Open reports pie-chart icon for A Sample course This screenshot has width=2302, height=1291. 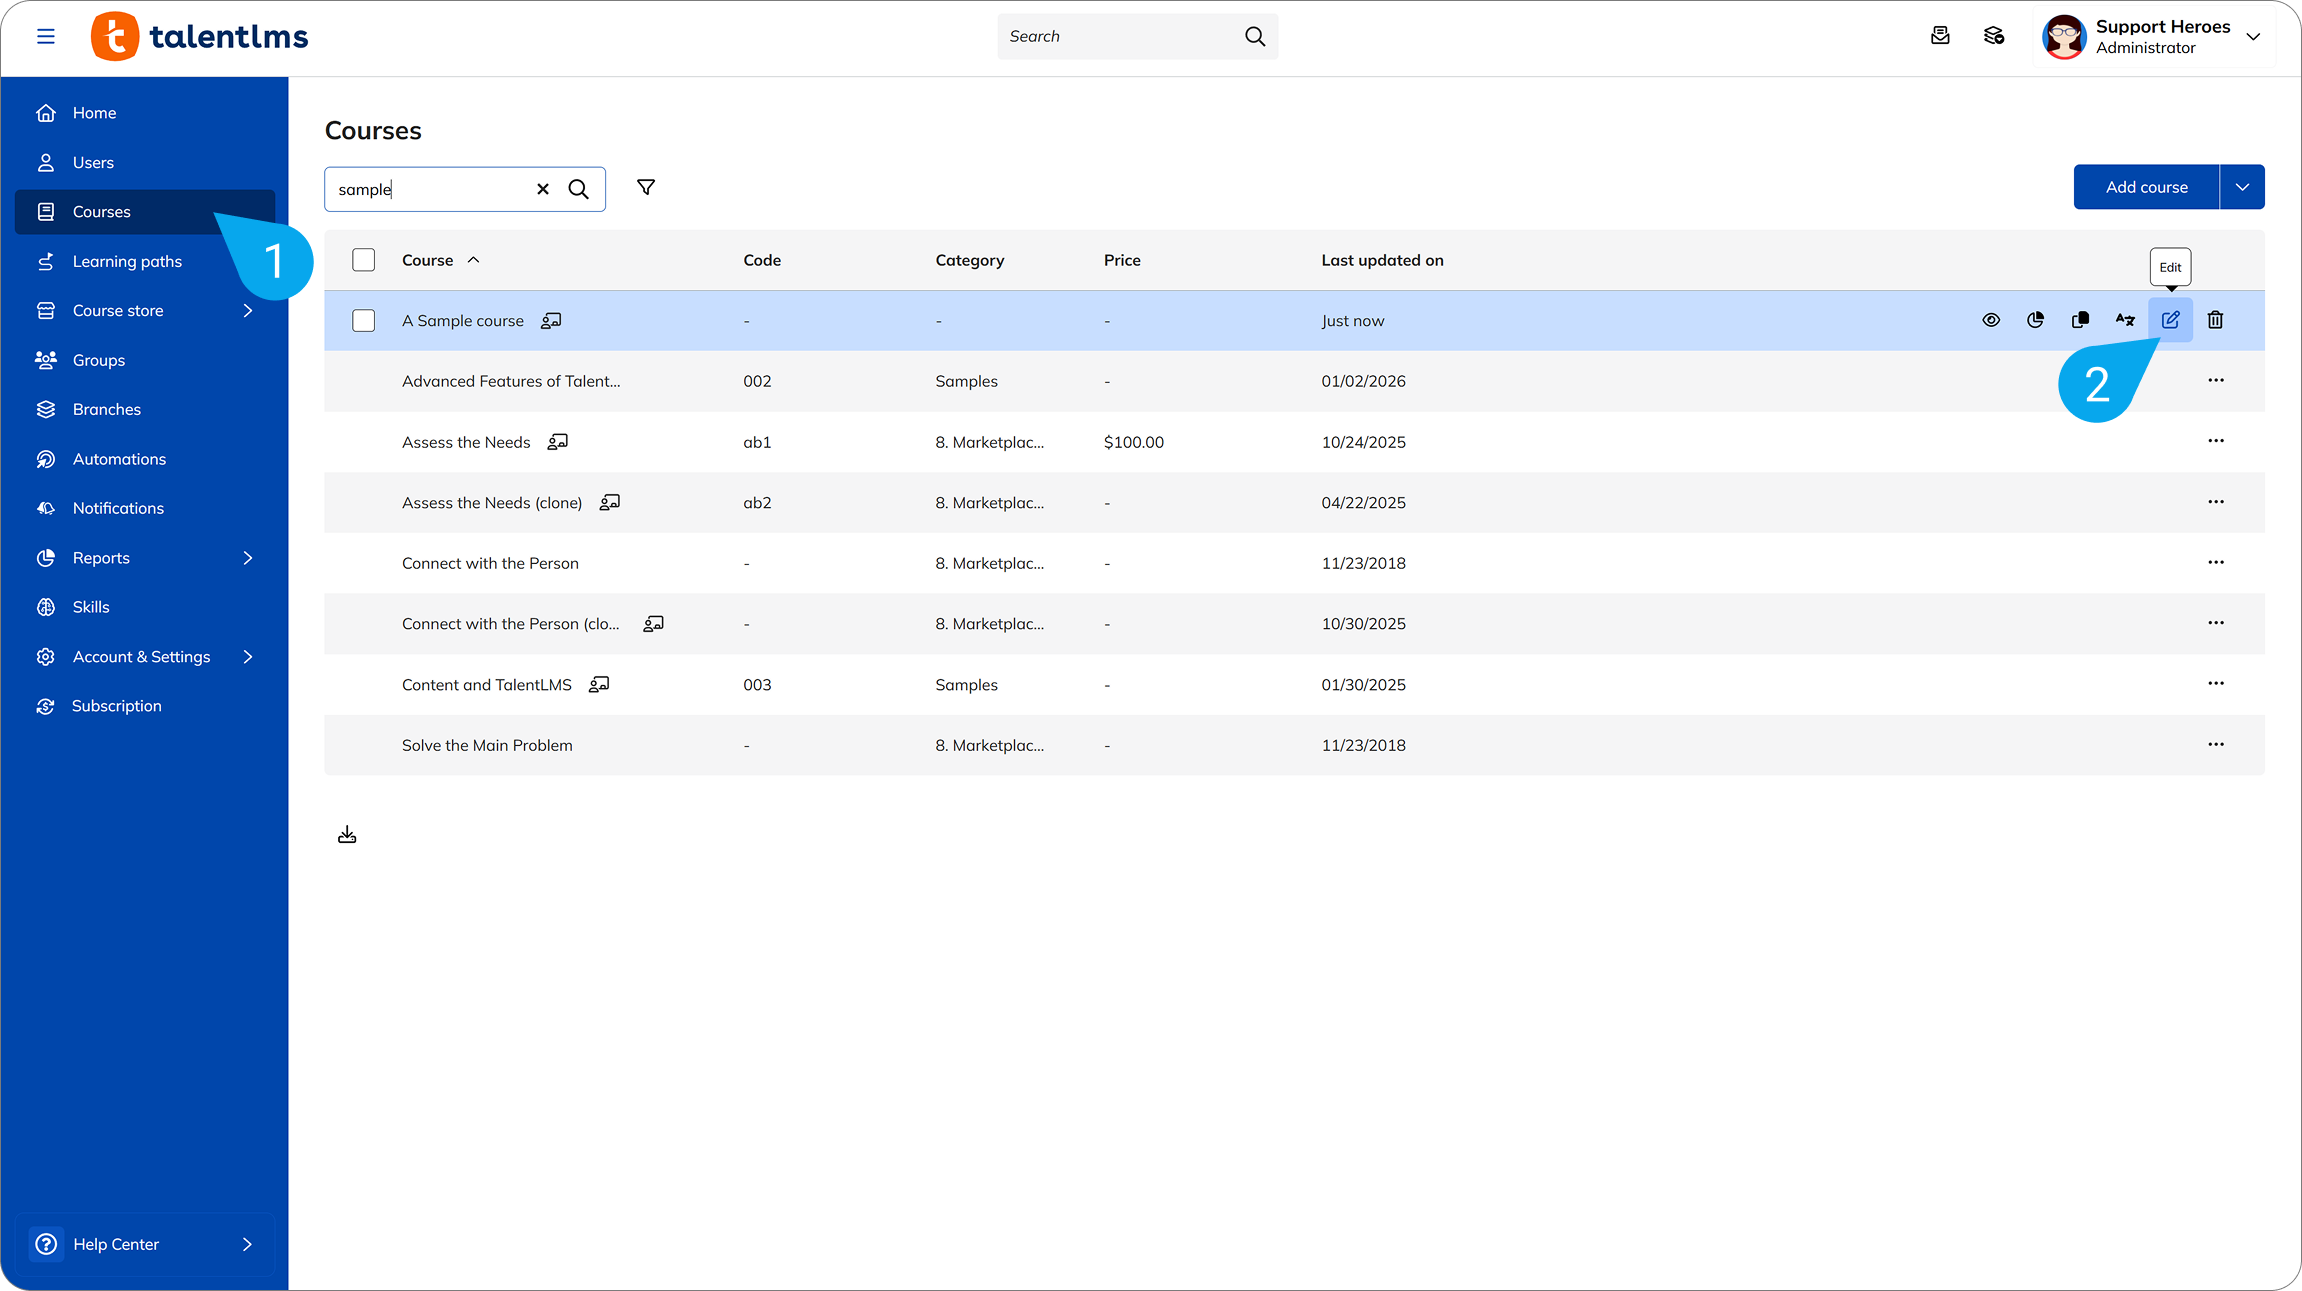point(2035,320)
